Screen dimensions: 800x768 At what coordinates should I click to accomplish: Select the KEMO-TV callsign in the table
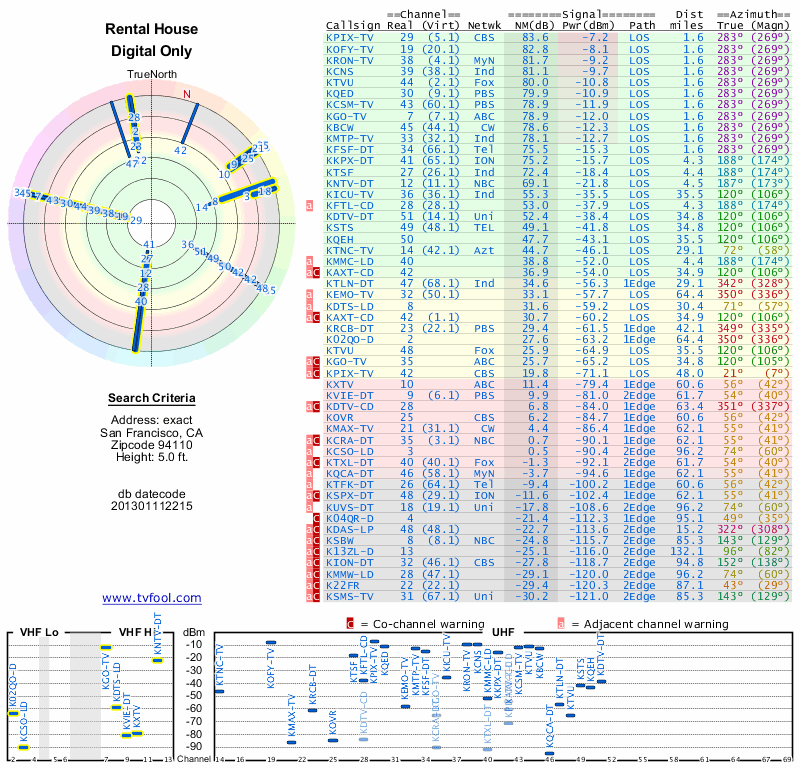[349, 295]
